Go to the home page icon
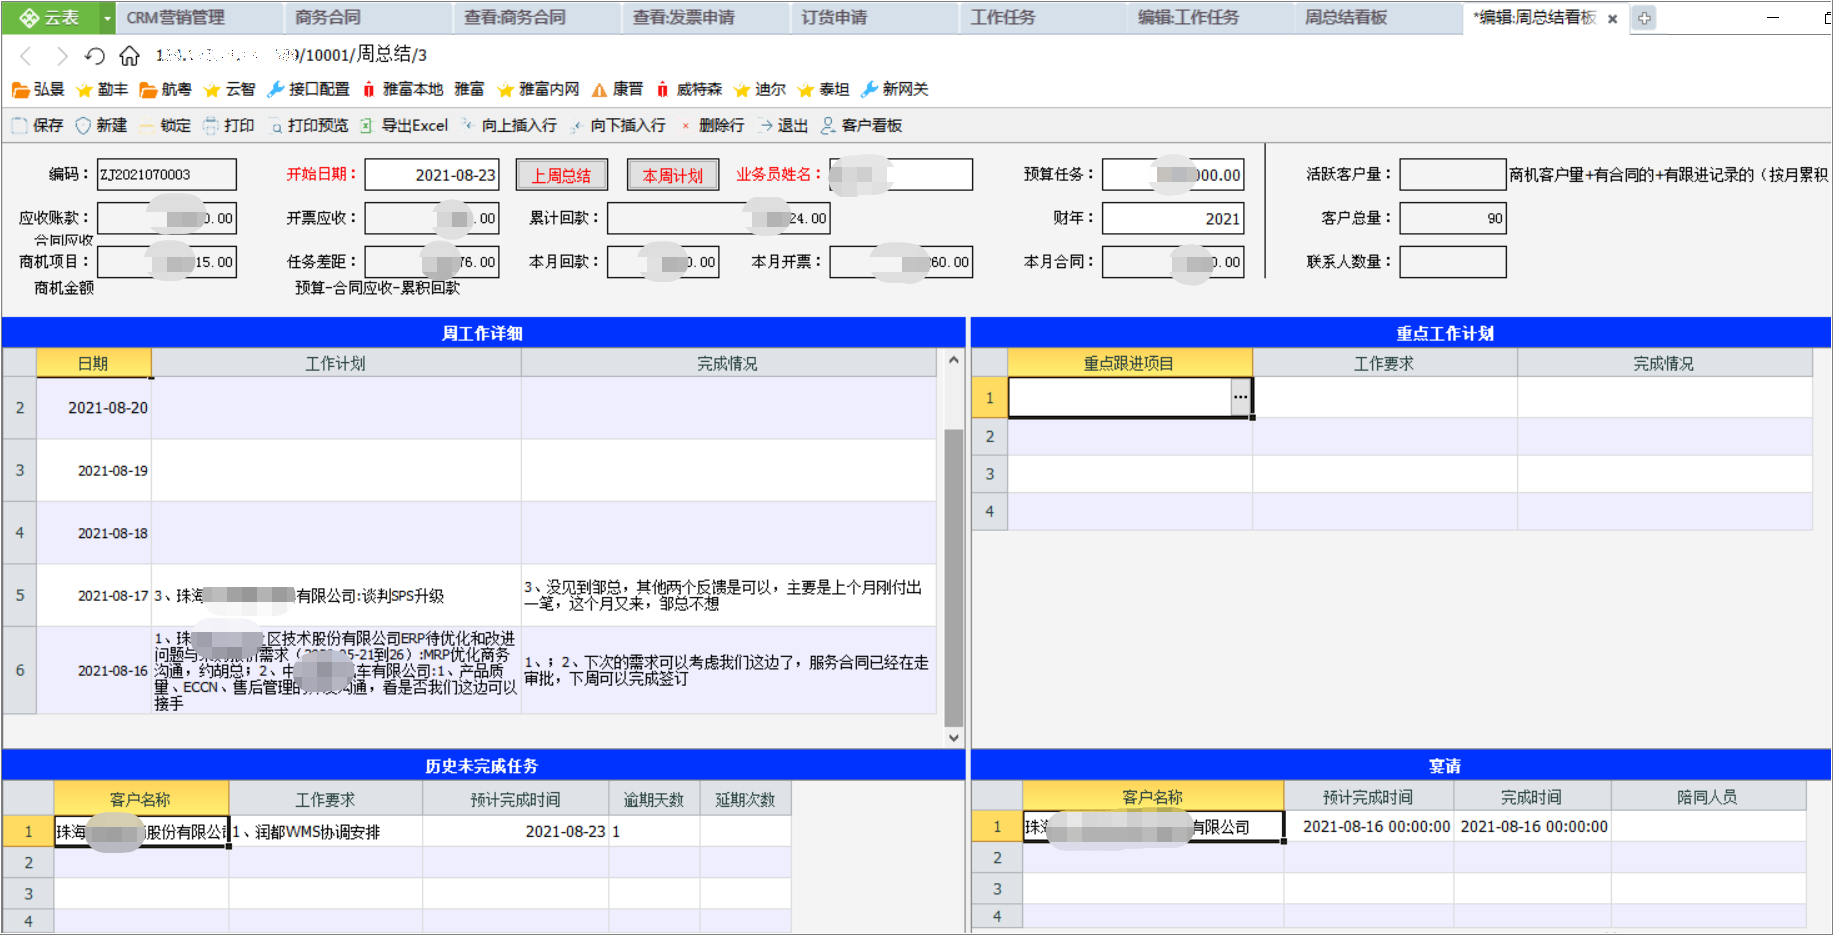Viewport: 1833px width, 935px height. pos(129,55)
